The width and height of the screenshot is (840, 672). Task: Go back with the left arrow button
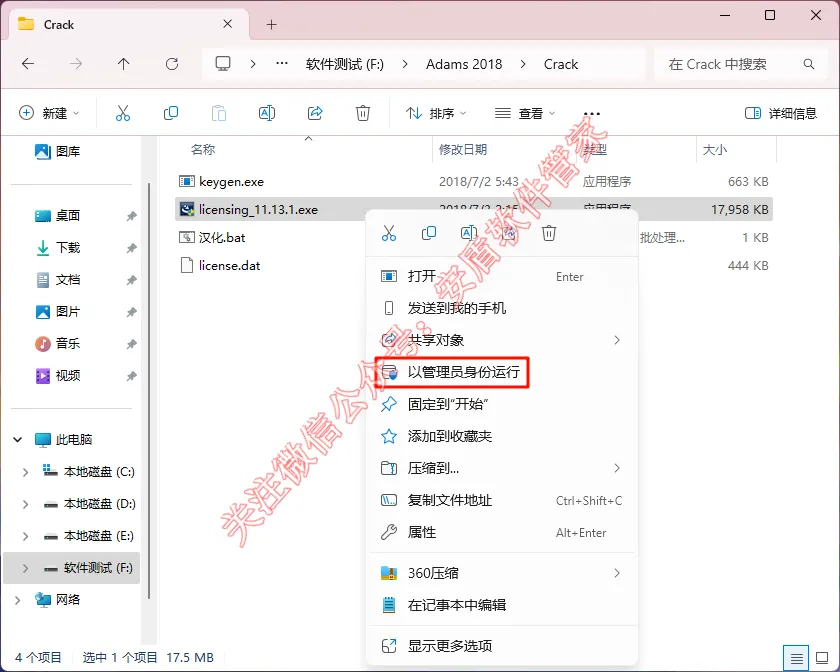[28, 64]
